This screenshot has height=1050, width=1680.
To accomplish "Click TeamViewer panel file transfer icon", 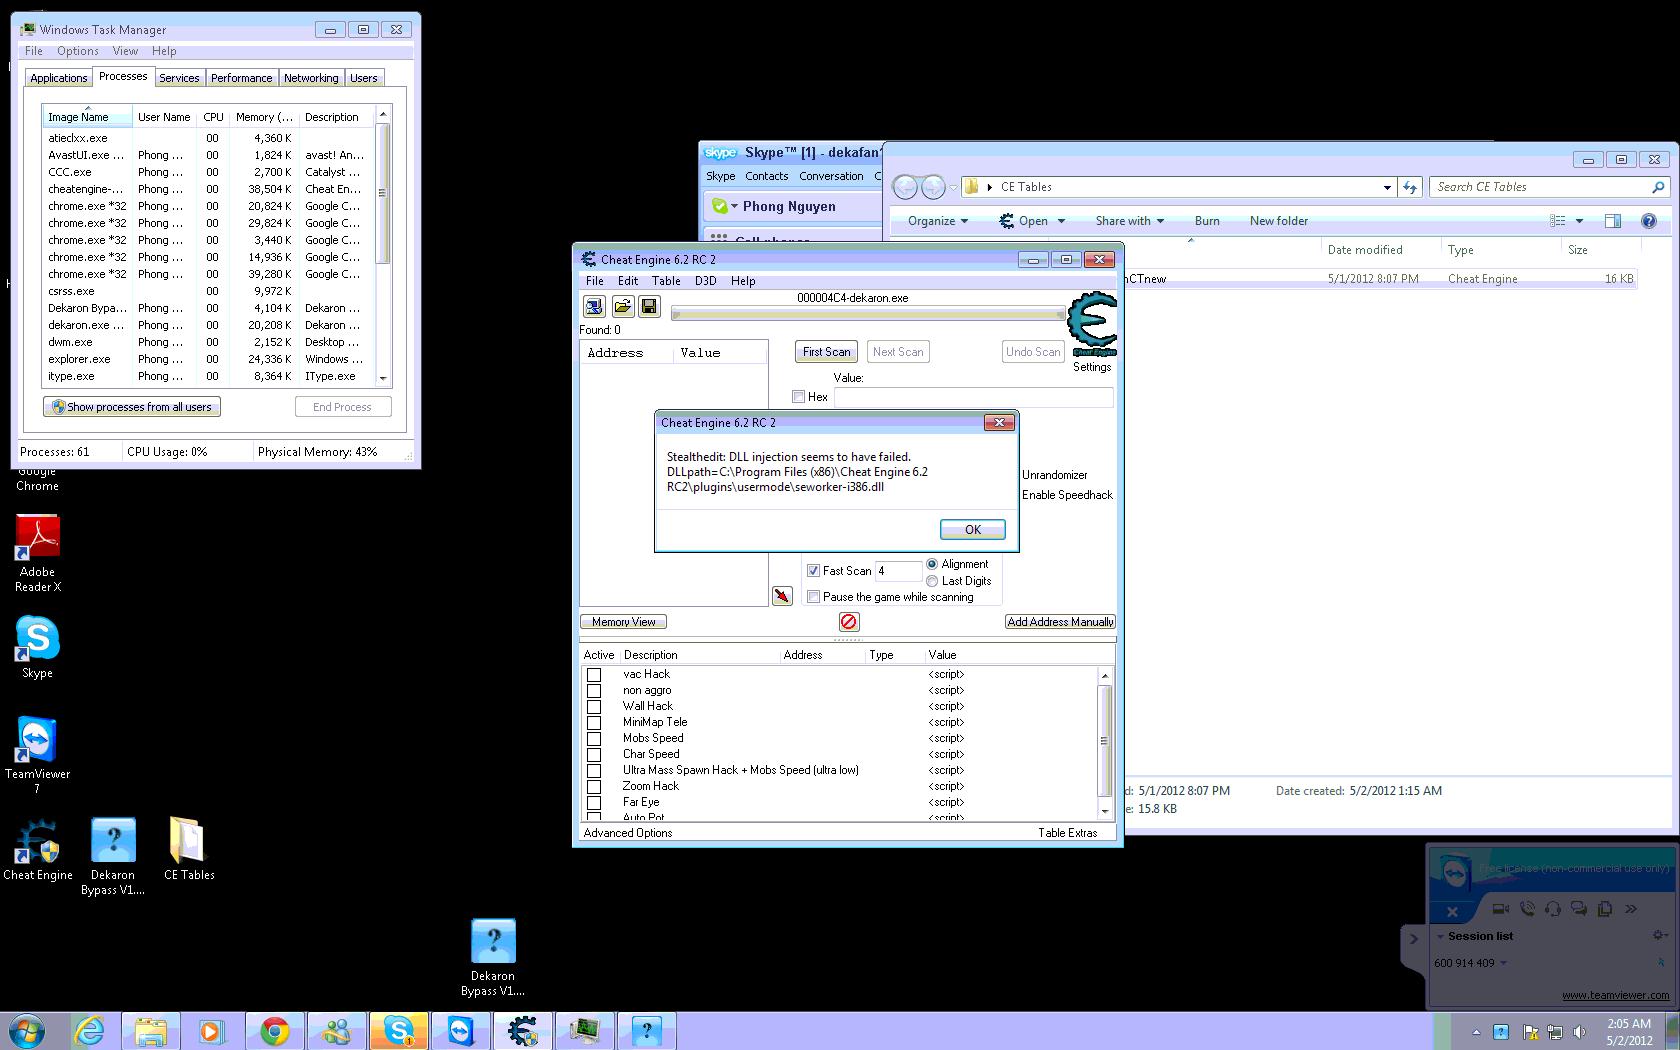I will (1605, 909).
